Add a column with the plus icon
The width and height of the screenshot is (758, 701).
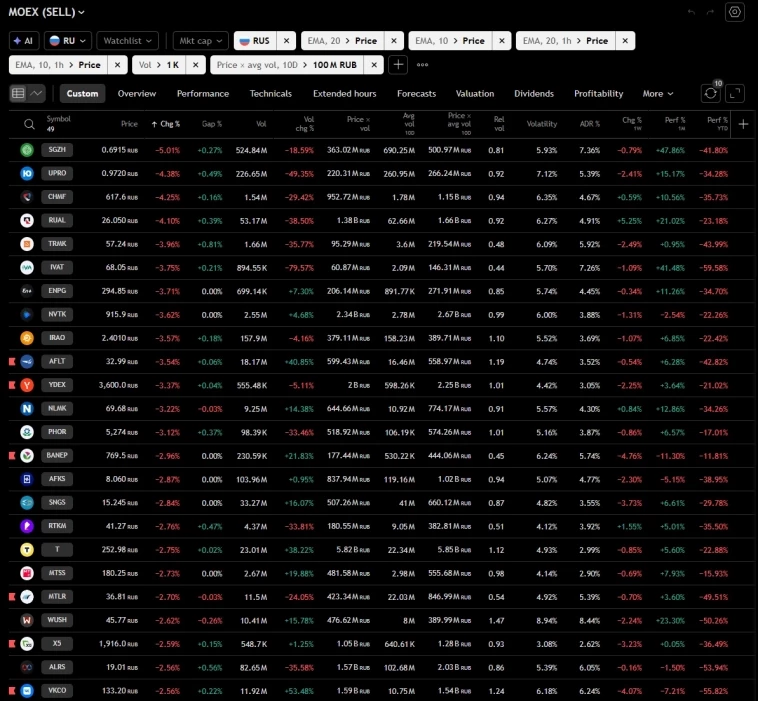coord(743,124)
